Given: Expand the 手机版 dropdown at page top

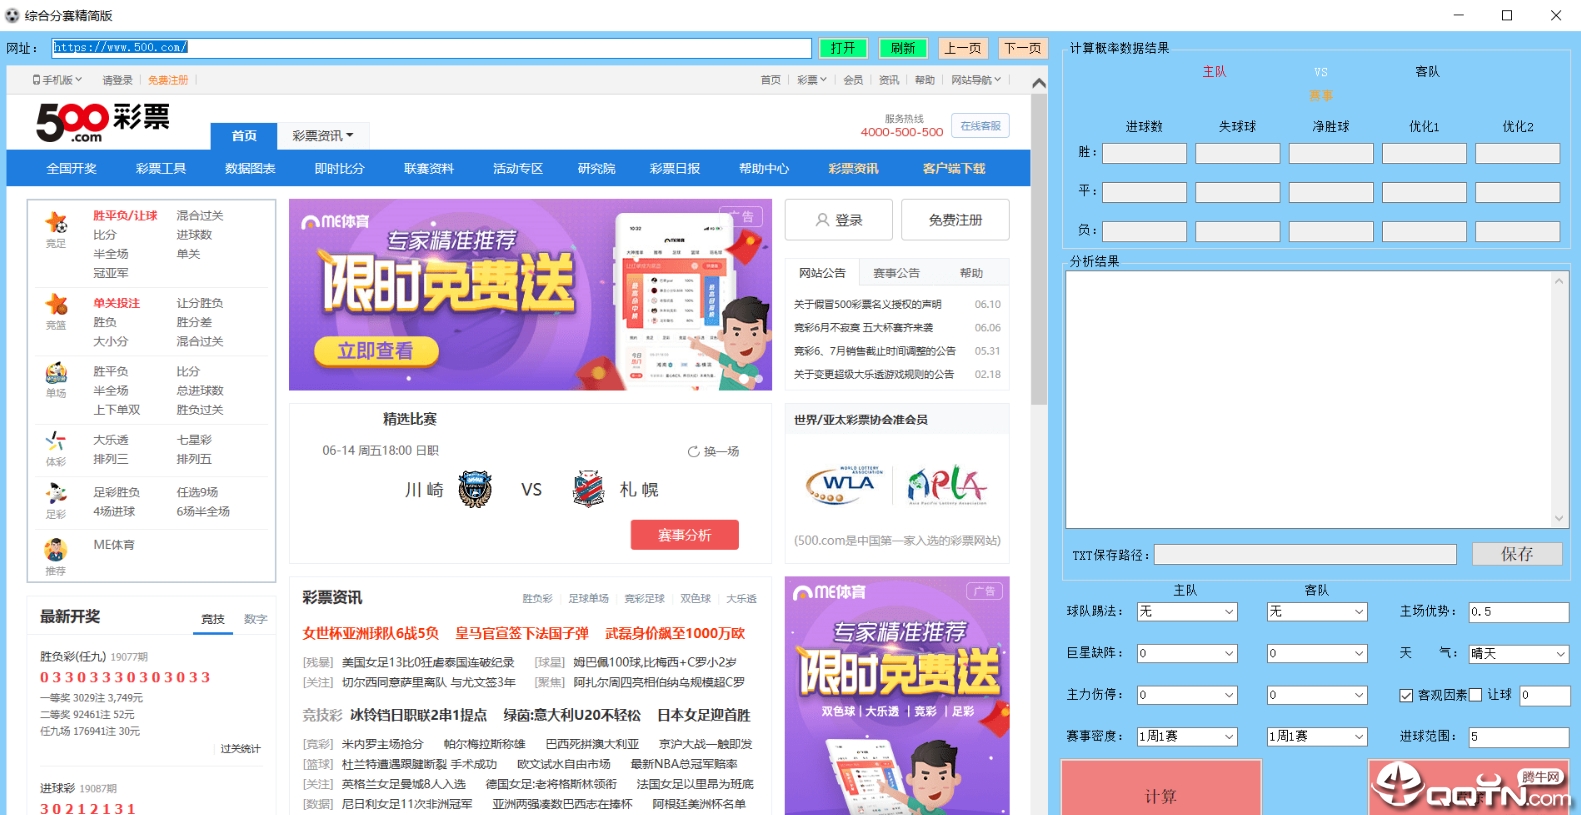Looking at the screenshot, I should [x=56, y=80].
